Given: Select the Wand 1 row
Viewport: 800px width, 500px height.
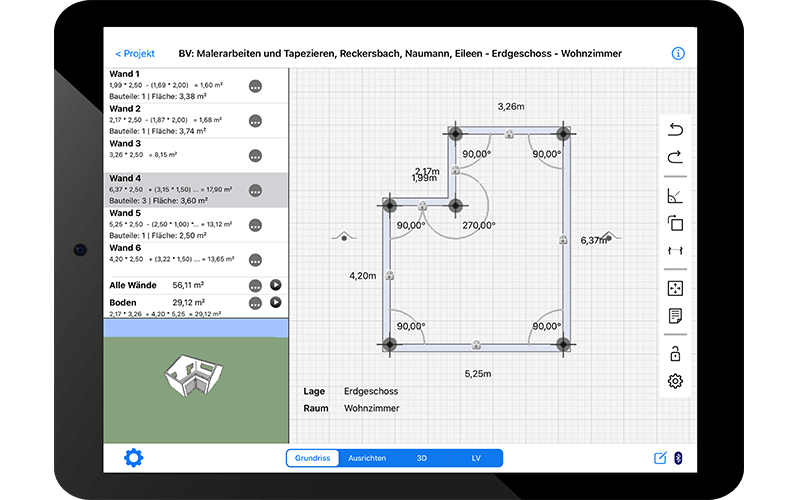Looking at the screenshot, I should [196, 85].
